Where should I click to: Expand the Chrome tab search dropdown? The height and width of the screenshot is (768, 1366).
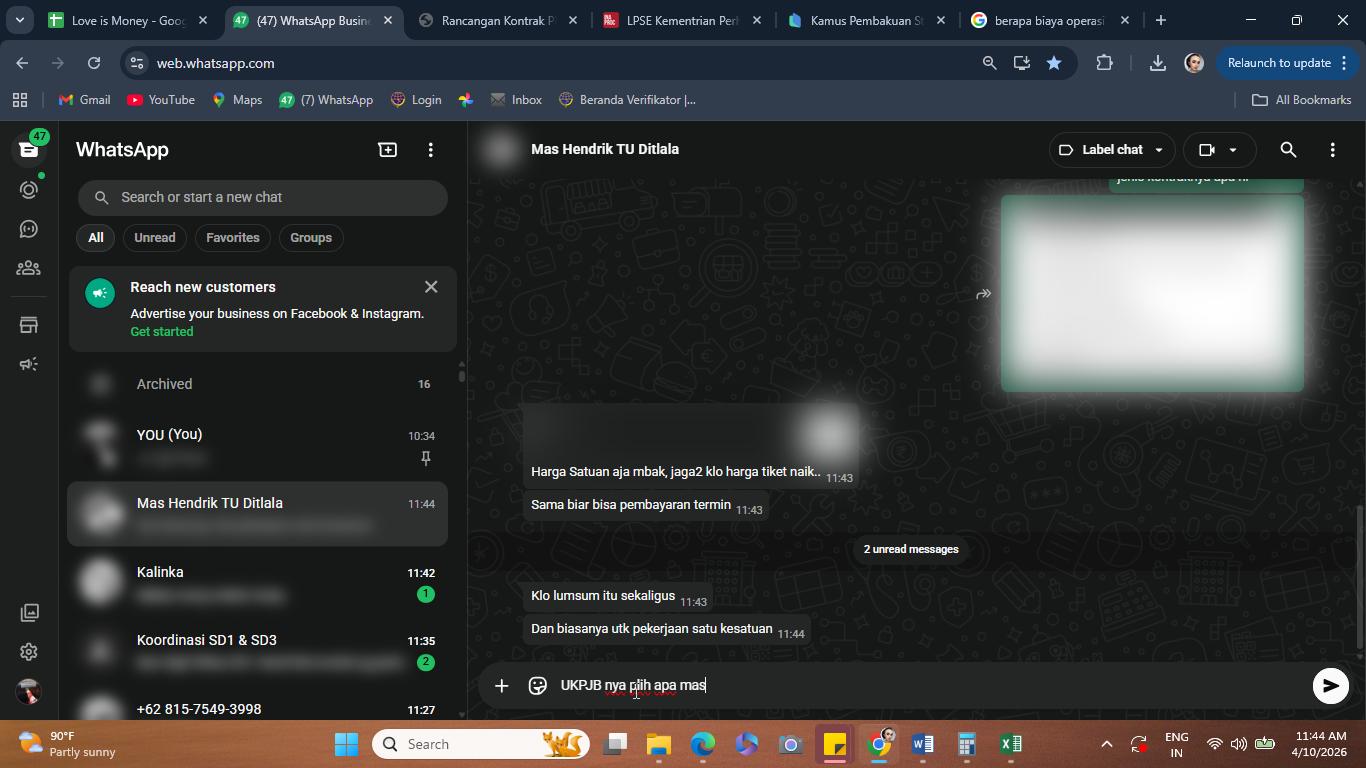19,20
